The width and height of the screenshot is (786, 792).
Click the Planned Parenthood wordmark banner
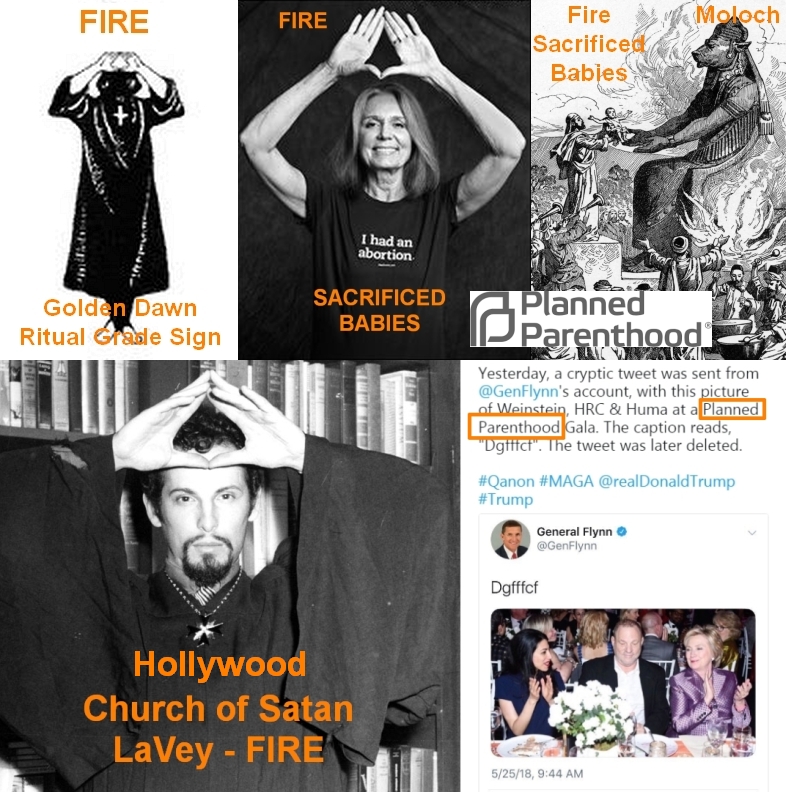click(591, 319)
